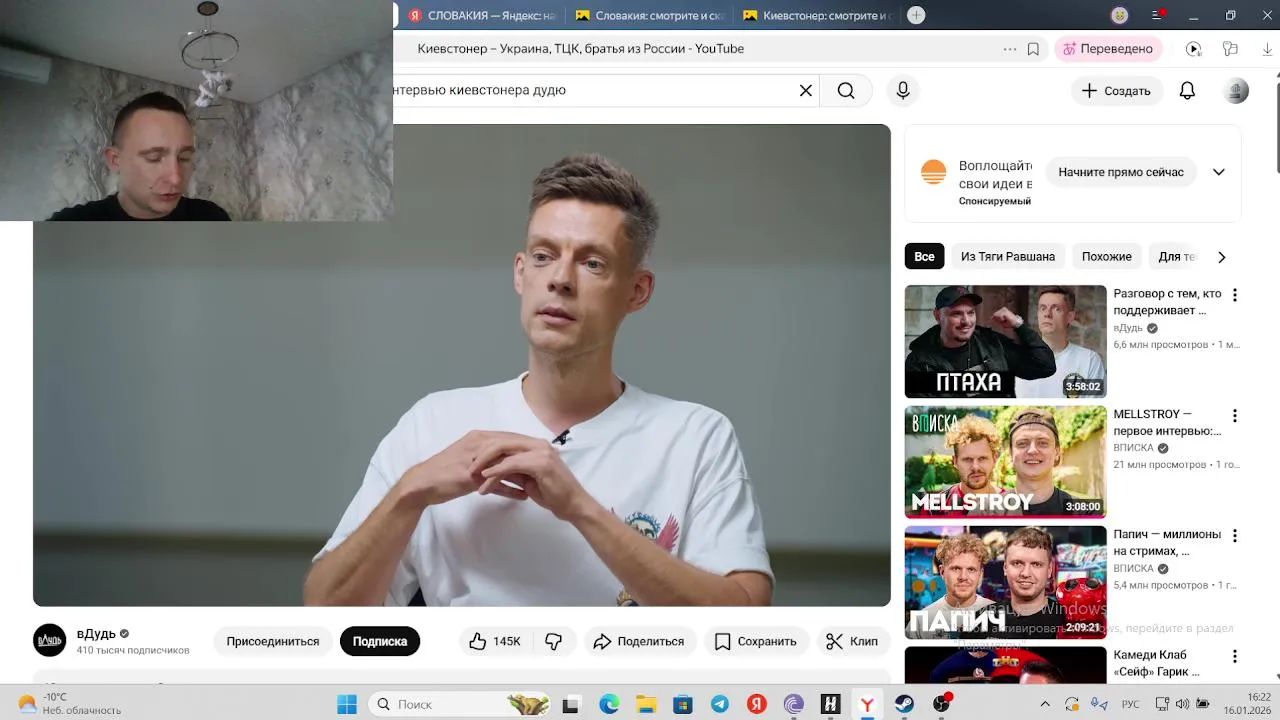This screenshot has width=1280, height=720.
Task: Open YouTube notifications bell
Action: click(1187, 90)
